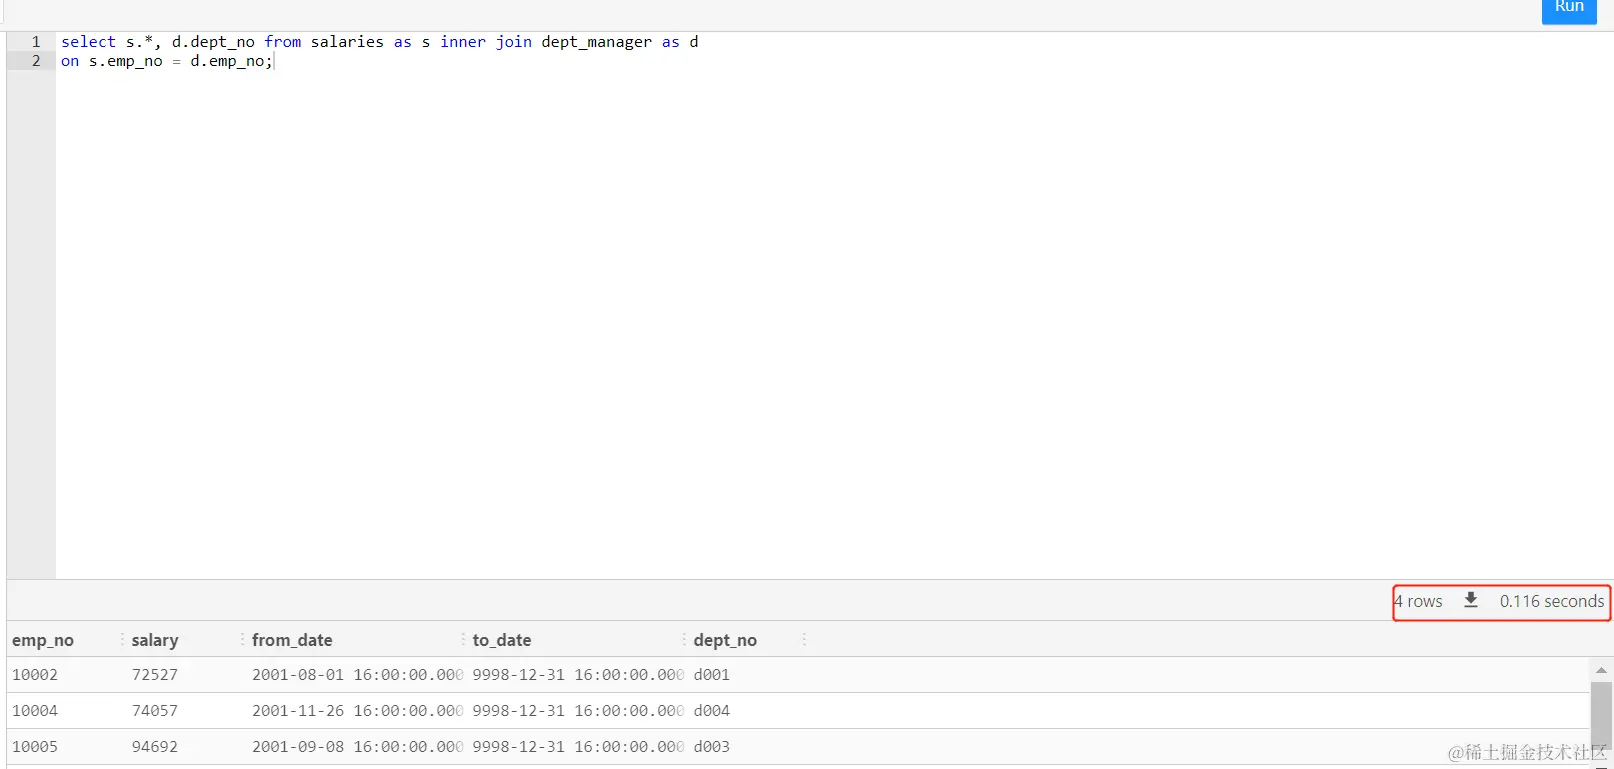Click the column resize handle after dept_no
1614x769 pixels.
pyautogui.click(x=804, y=640)
